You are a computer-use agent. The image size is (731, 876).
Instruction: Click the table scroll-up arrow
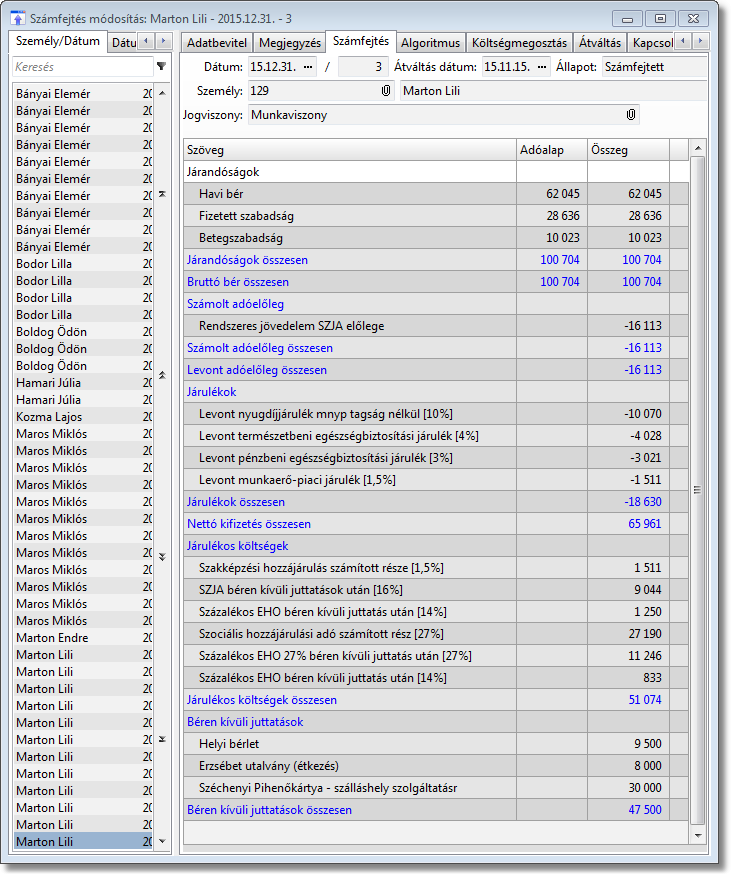[697, 148]
